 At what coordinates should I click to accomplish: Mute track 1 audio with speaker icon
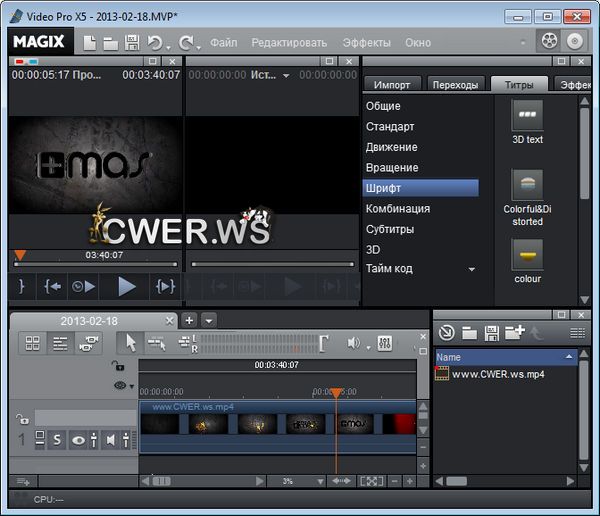point(111,440)
